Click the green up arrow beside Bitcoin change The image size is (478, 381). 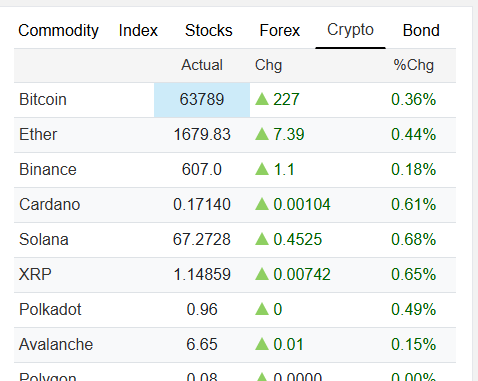pos(262,99)
